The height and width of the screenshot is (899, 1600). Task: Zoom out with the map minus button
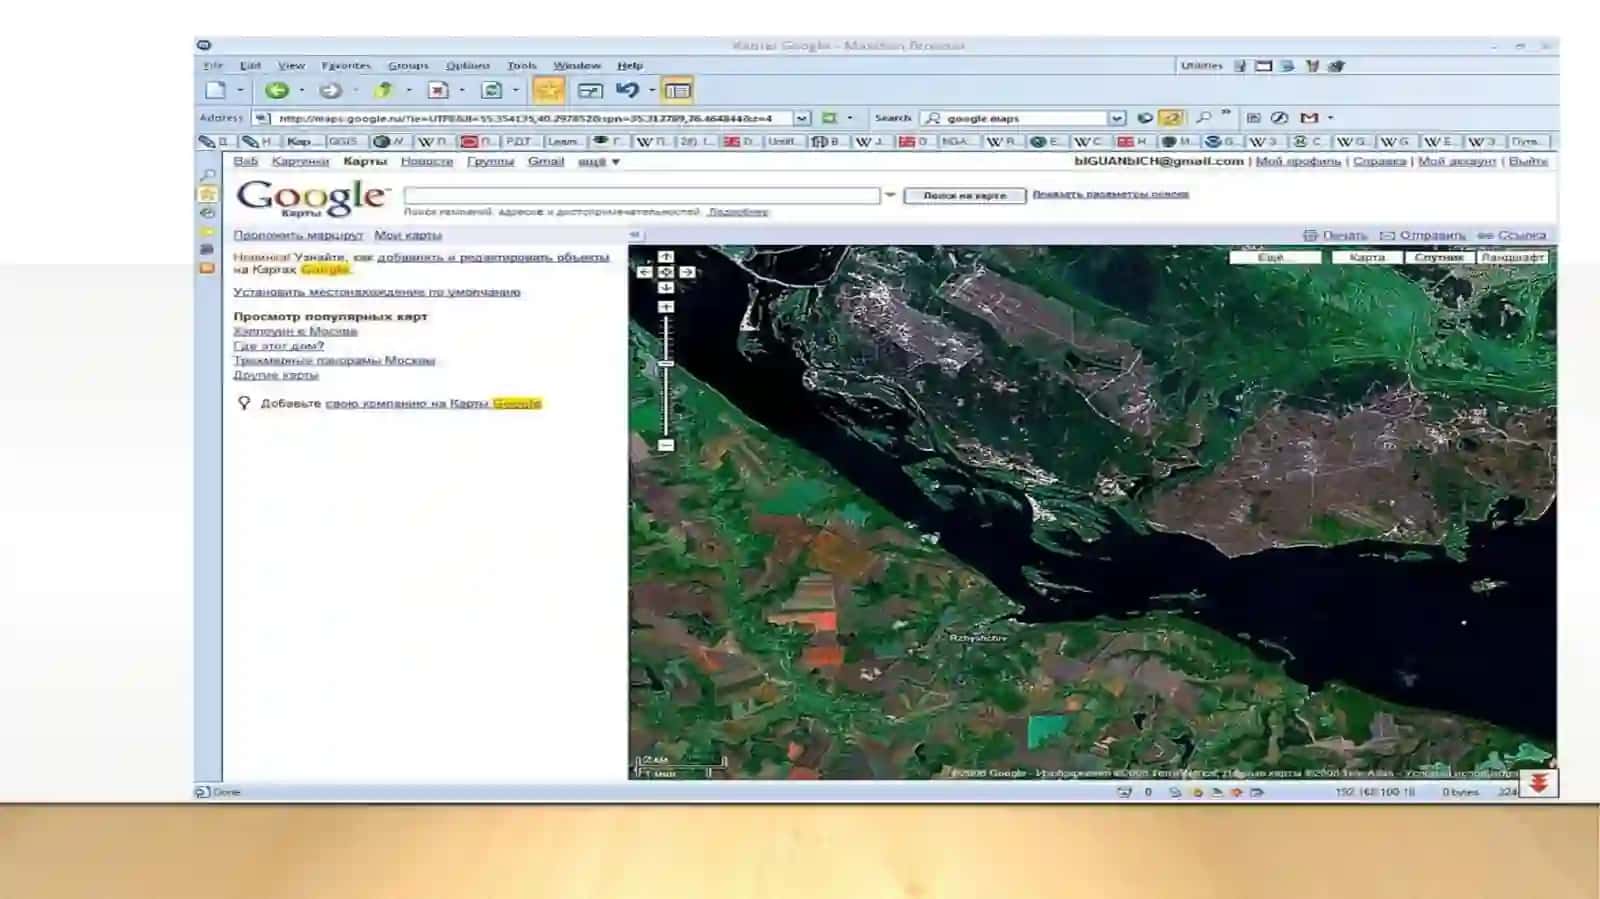tap(666, 445)
